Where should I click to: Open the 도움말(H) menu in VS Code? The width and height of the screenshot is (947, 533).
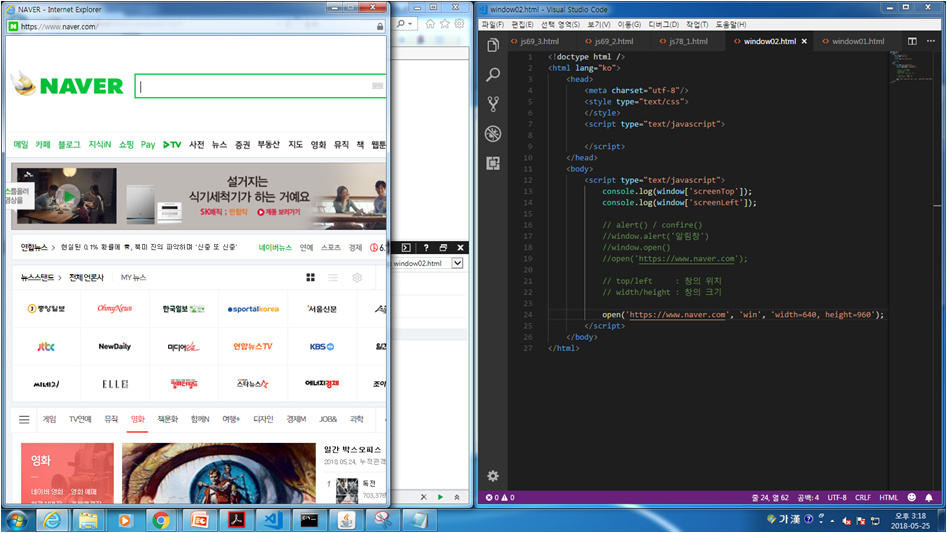tap(730, 25)
